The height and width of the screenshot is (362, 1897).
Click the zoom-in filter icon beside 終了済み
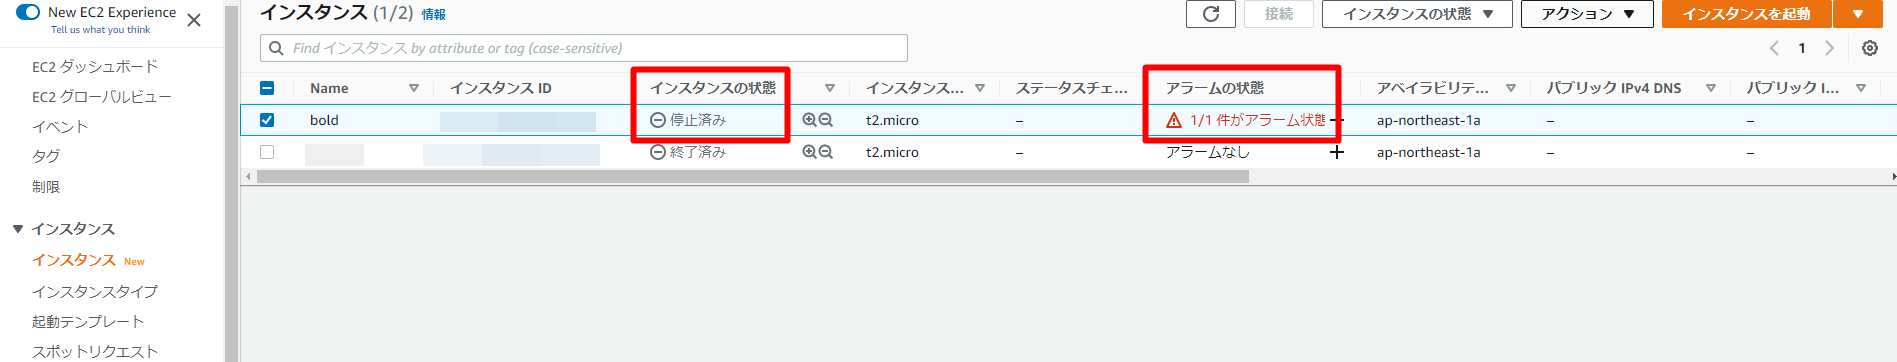click(810, 152)
